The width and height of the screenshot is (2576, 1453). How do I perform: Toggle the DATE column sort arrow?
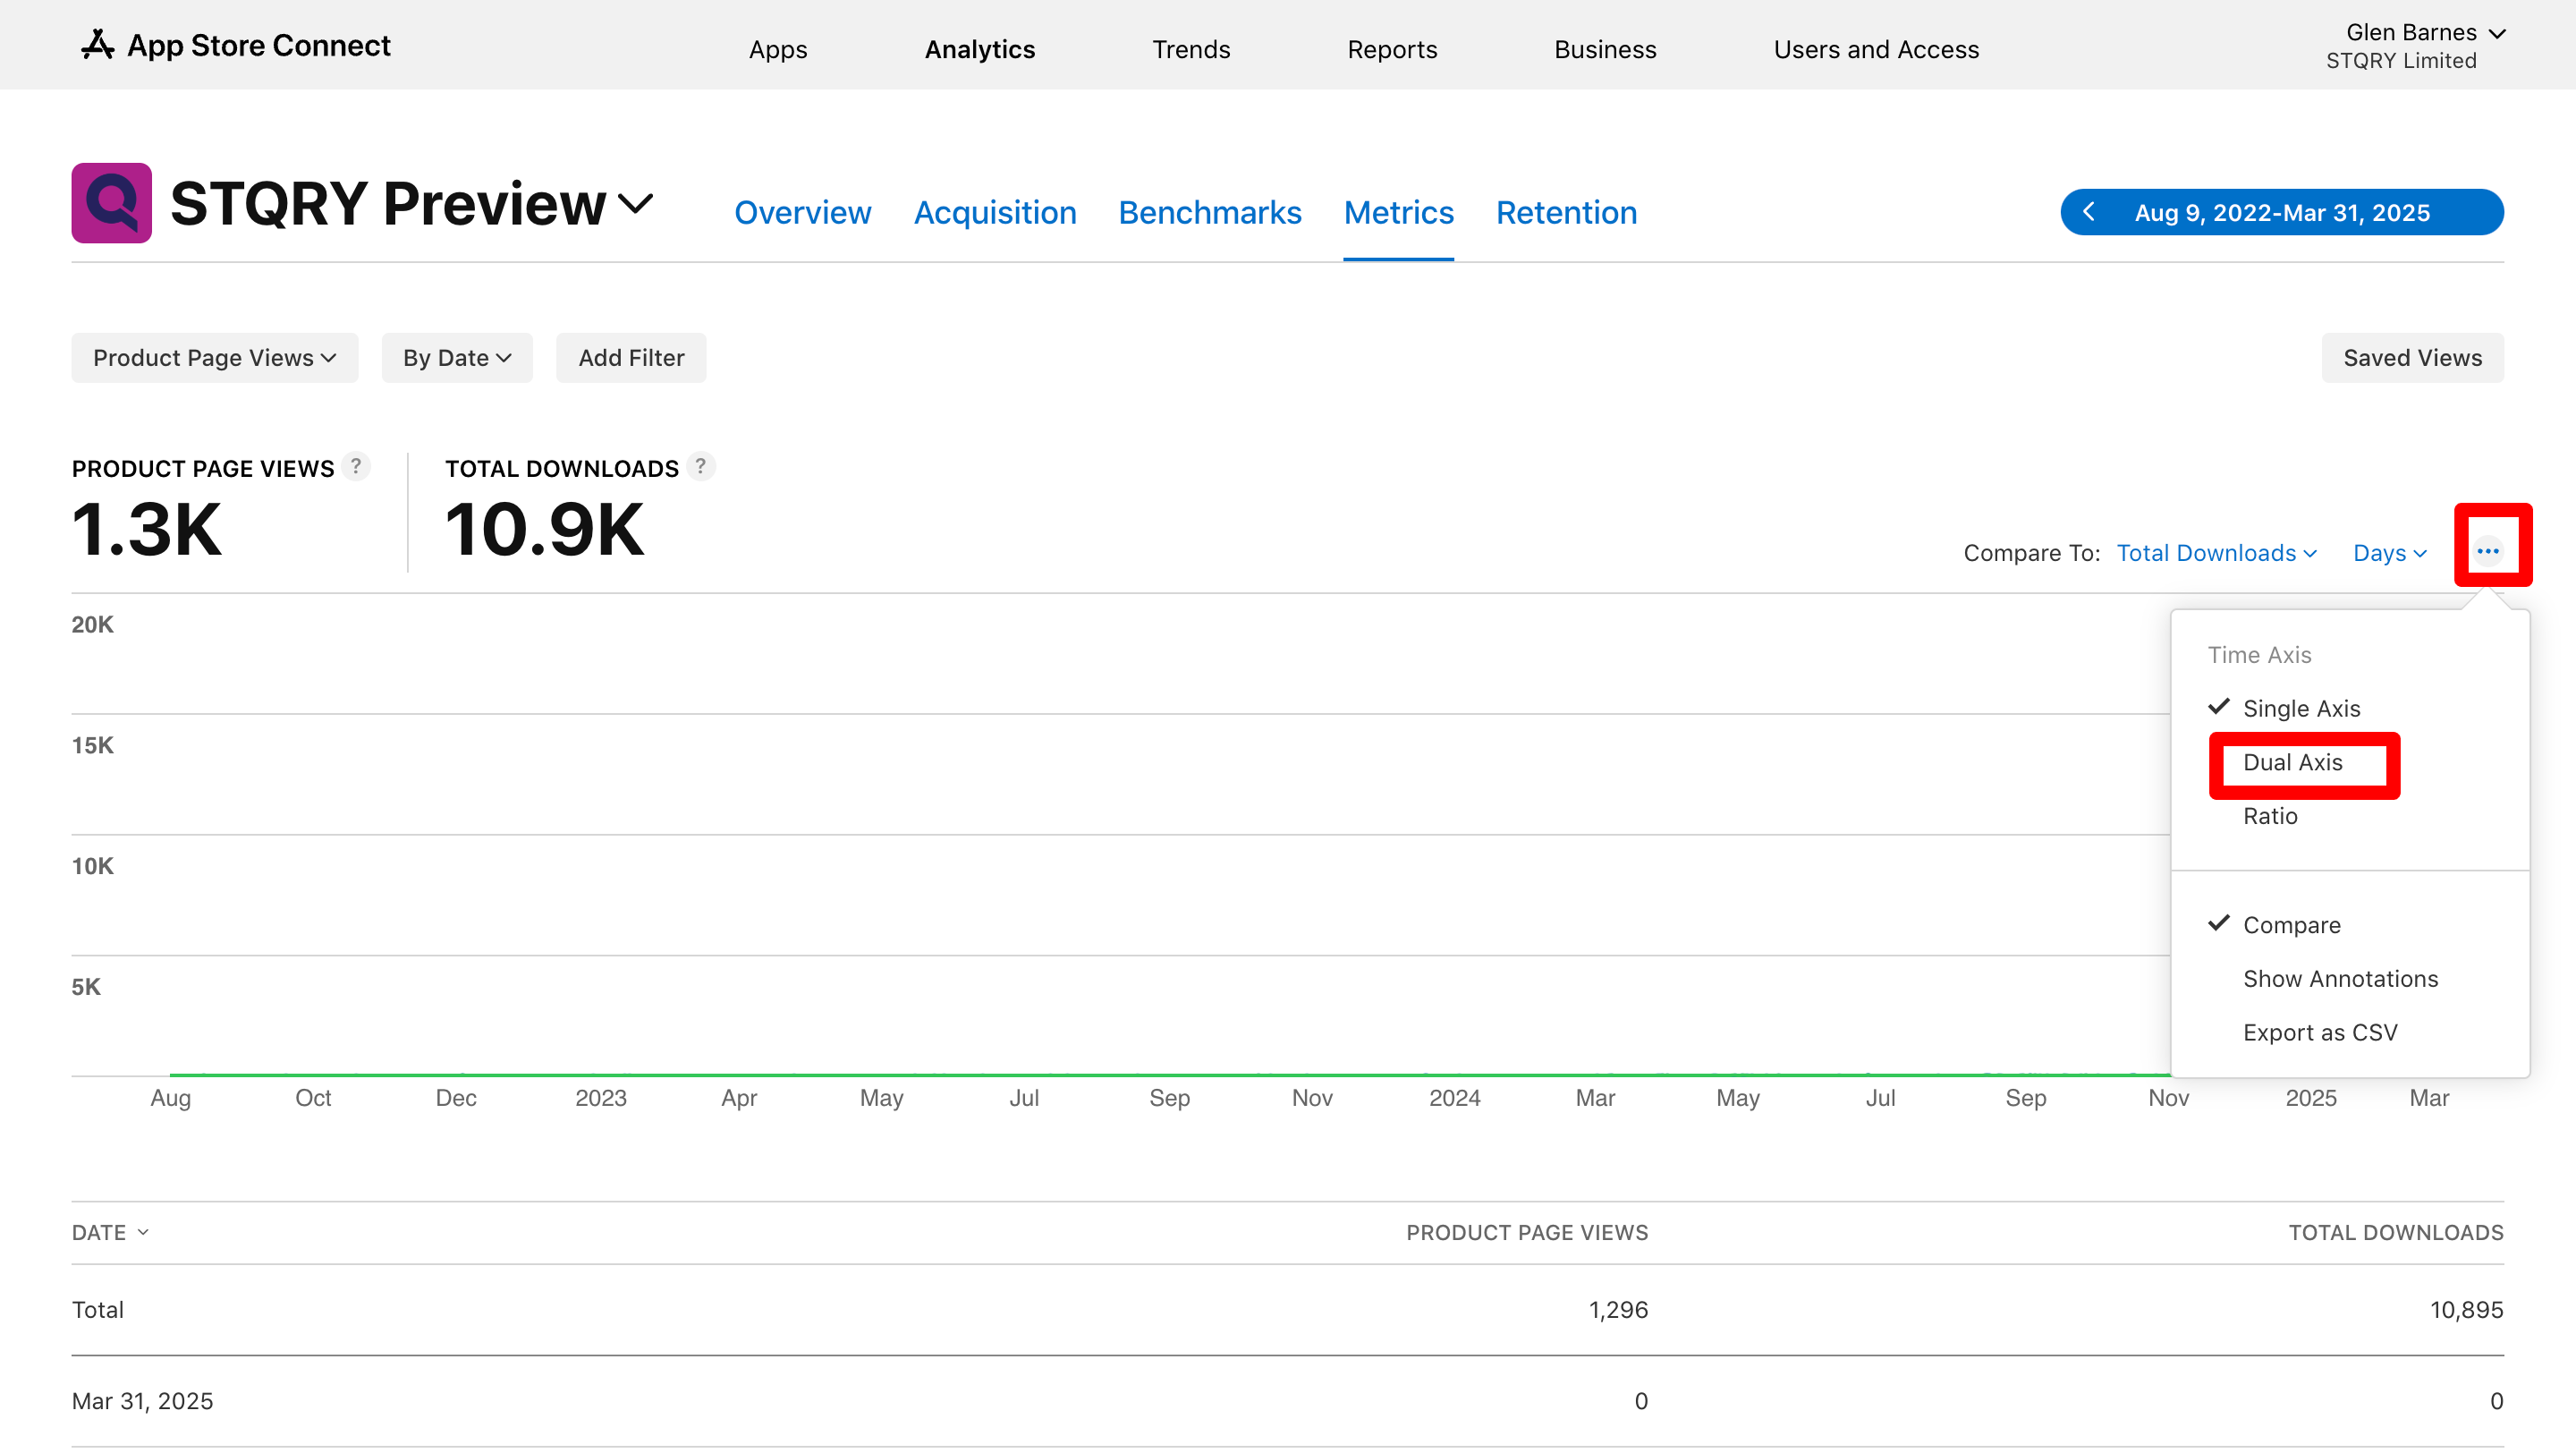[143, 1232]
